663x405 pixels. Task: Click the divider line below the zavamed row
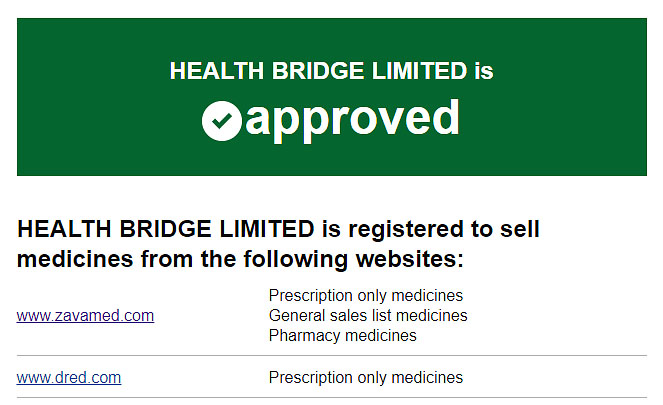331,355
